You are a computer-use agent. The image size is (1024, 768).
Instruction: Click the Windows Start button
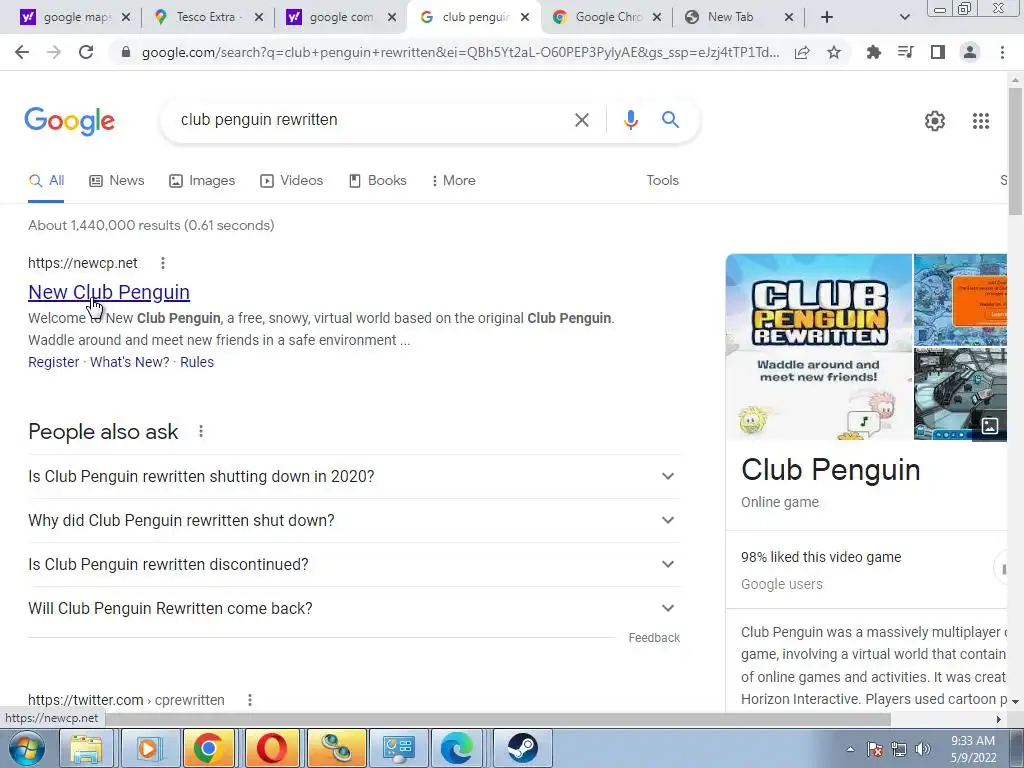click(25, 748)
